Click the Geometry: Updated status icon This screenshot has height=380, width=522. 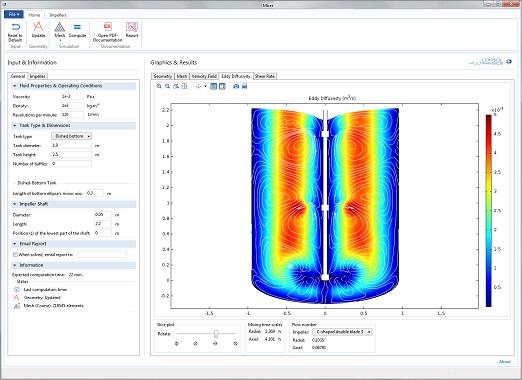point(17,298)
